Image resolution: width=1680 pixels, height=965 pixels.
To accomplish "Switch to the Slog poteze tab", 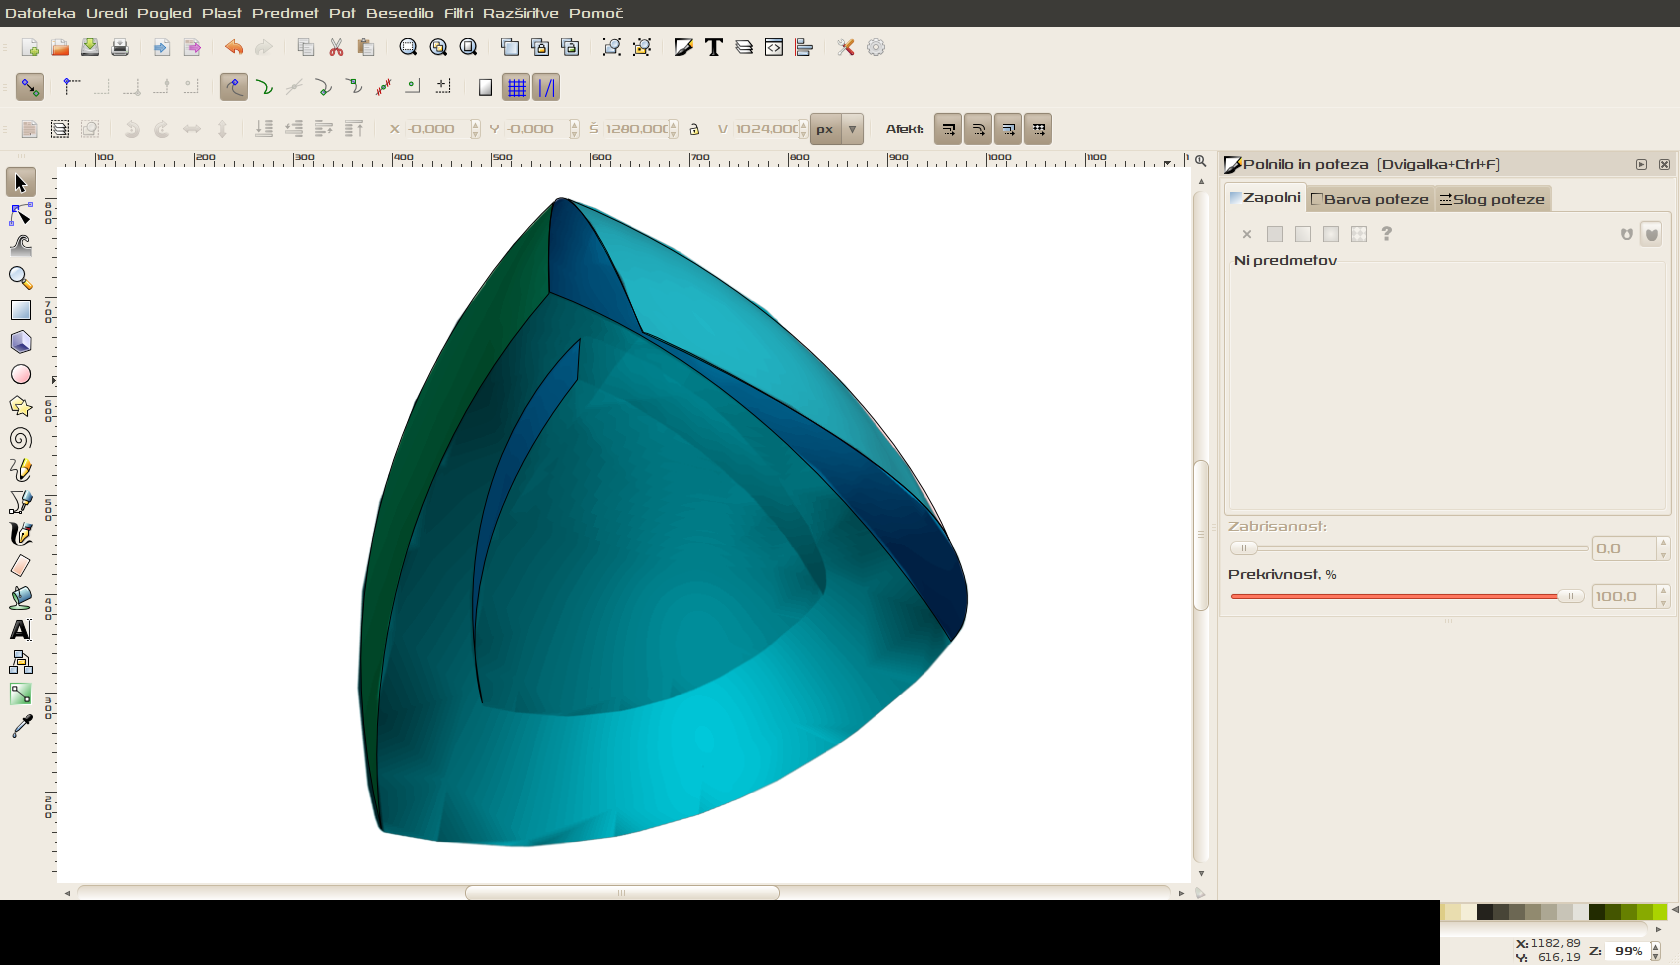I will (x=1492, y=199).
